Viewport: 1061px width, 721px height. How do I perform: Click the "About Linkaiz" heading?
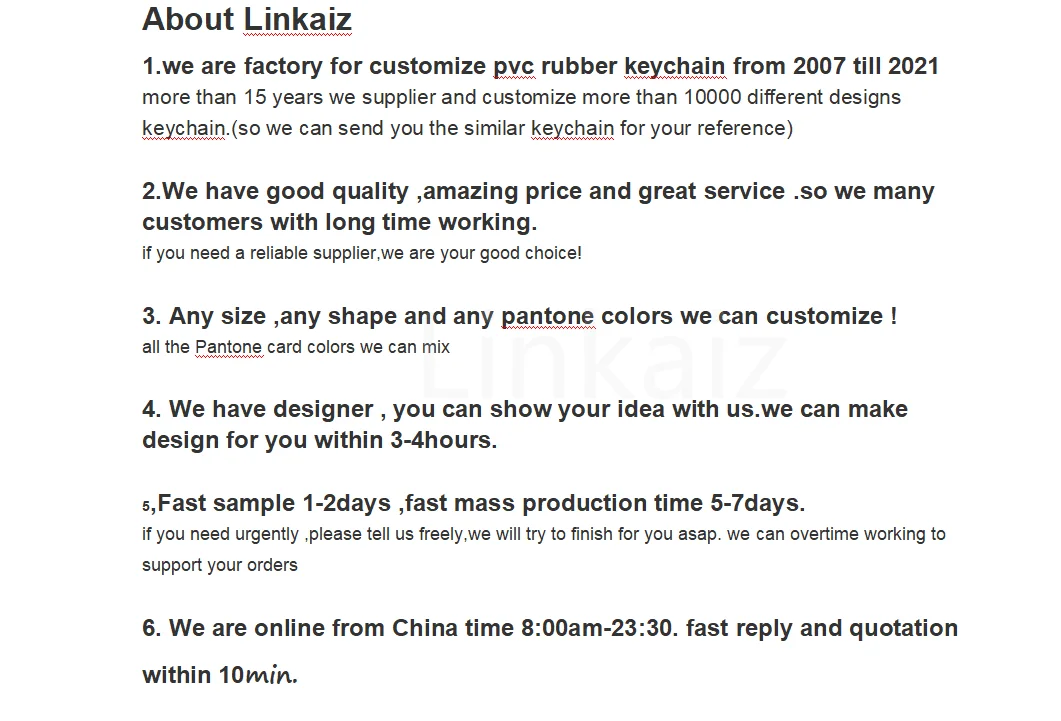246,19
